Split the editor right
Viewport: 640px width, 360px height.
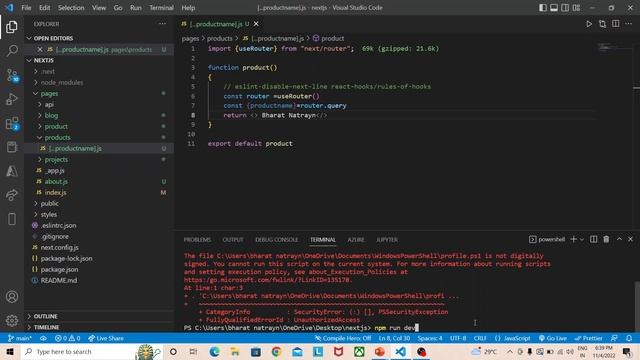click(x=616, y=24)
